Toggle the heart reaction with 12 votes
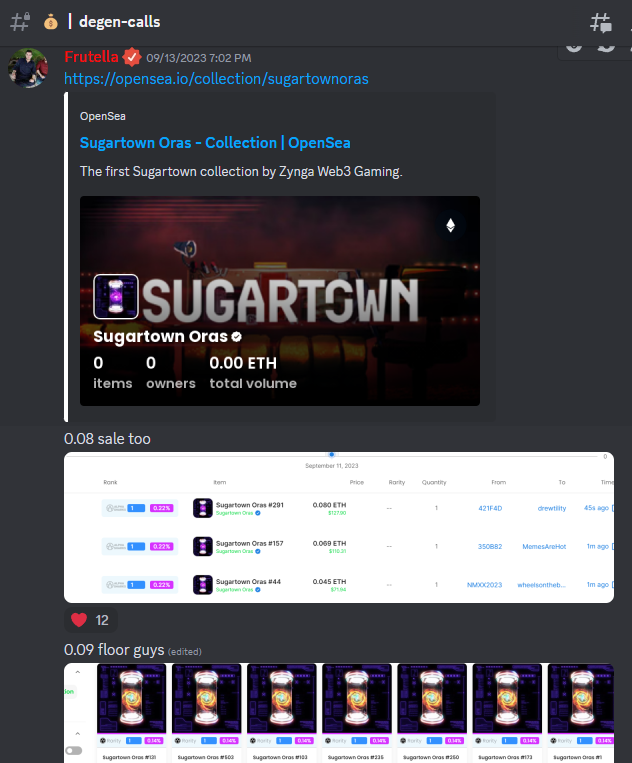Screen dimensions: 632x763 click(90, 620)
